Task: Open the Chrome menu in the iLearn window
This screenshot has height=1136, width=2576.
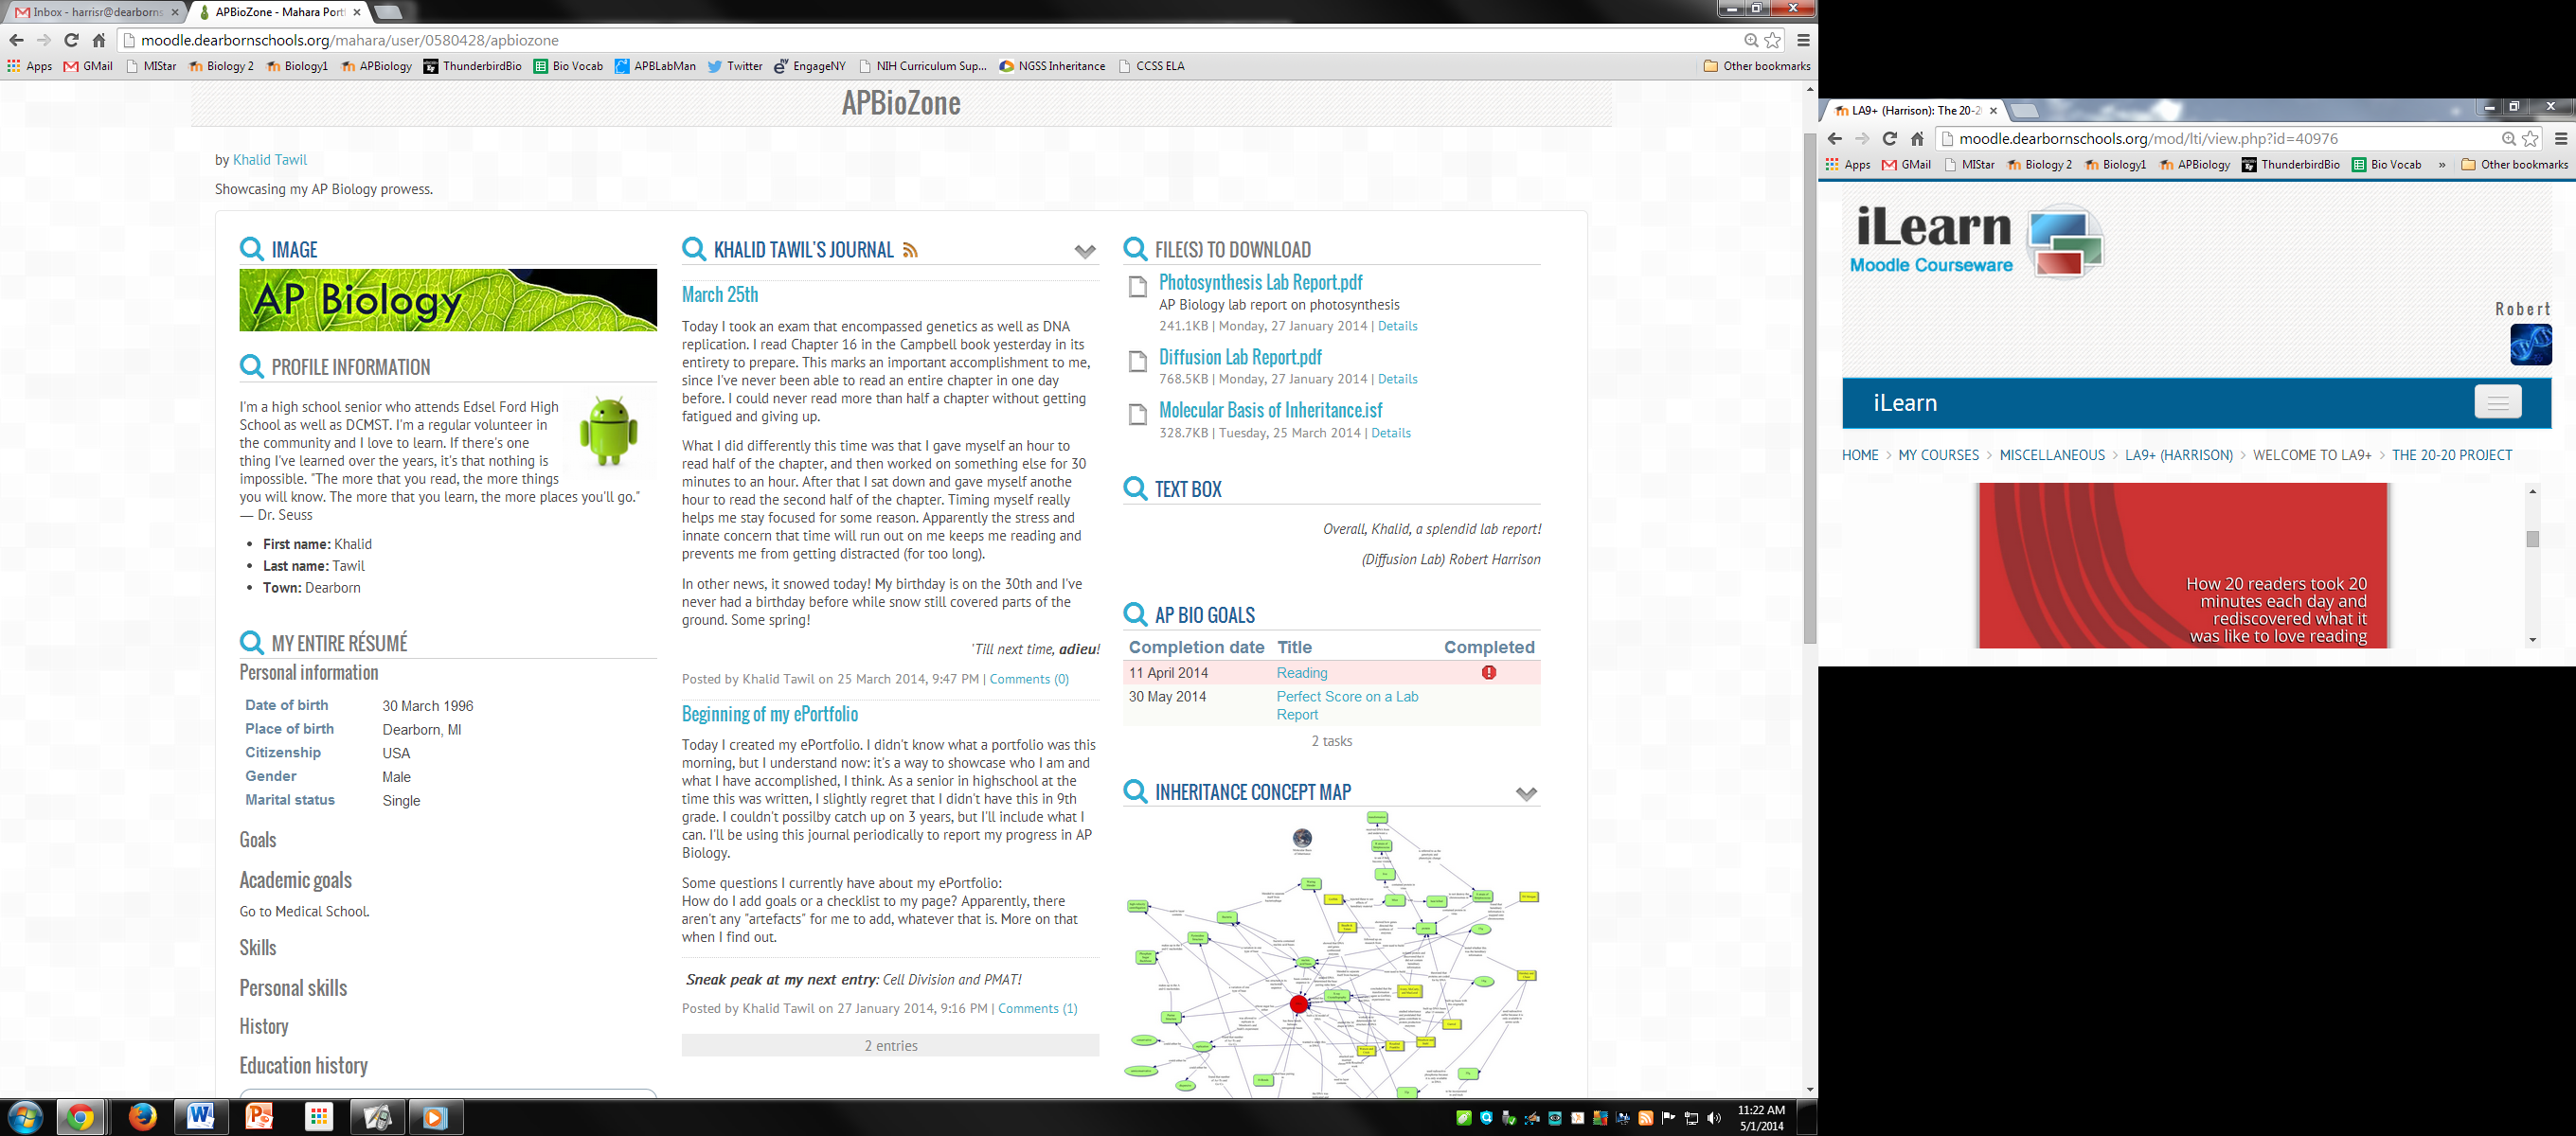Action: click(x=2561, y=139)
